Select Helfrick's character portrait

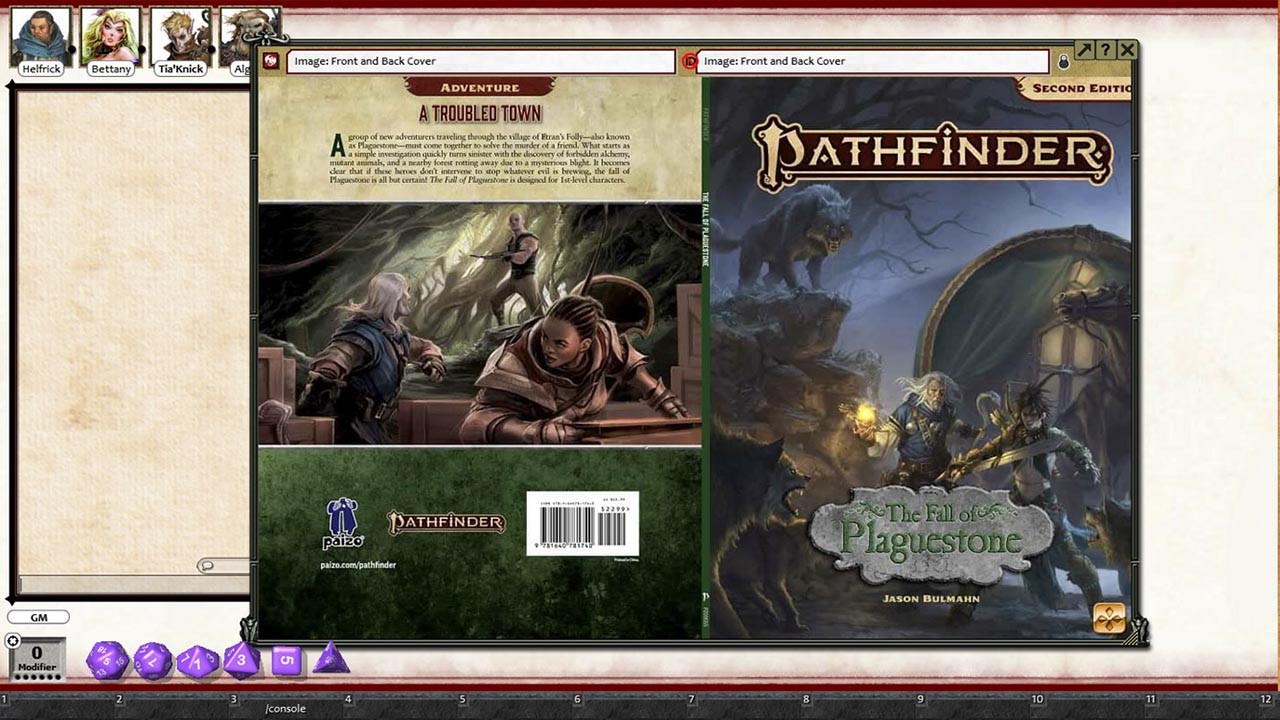tap(39, 35)
